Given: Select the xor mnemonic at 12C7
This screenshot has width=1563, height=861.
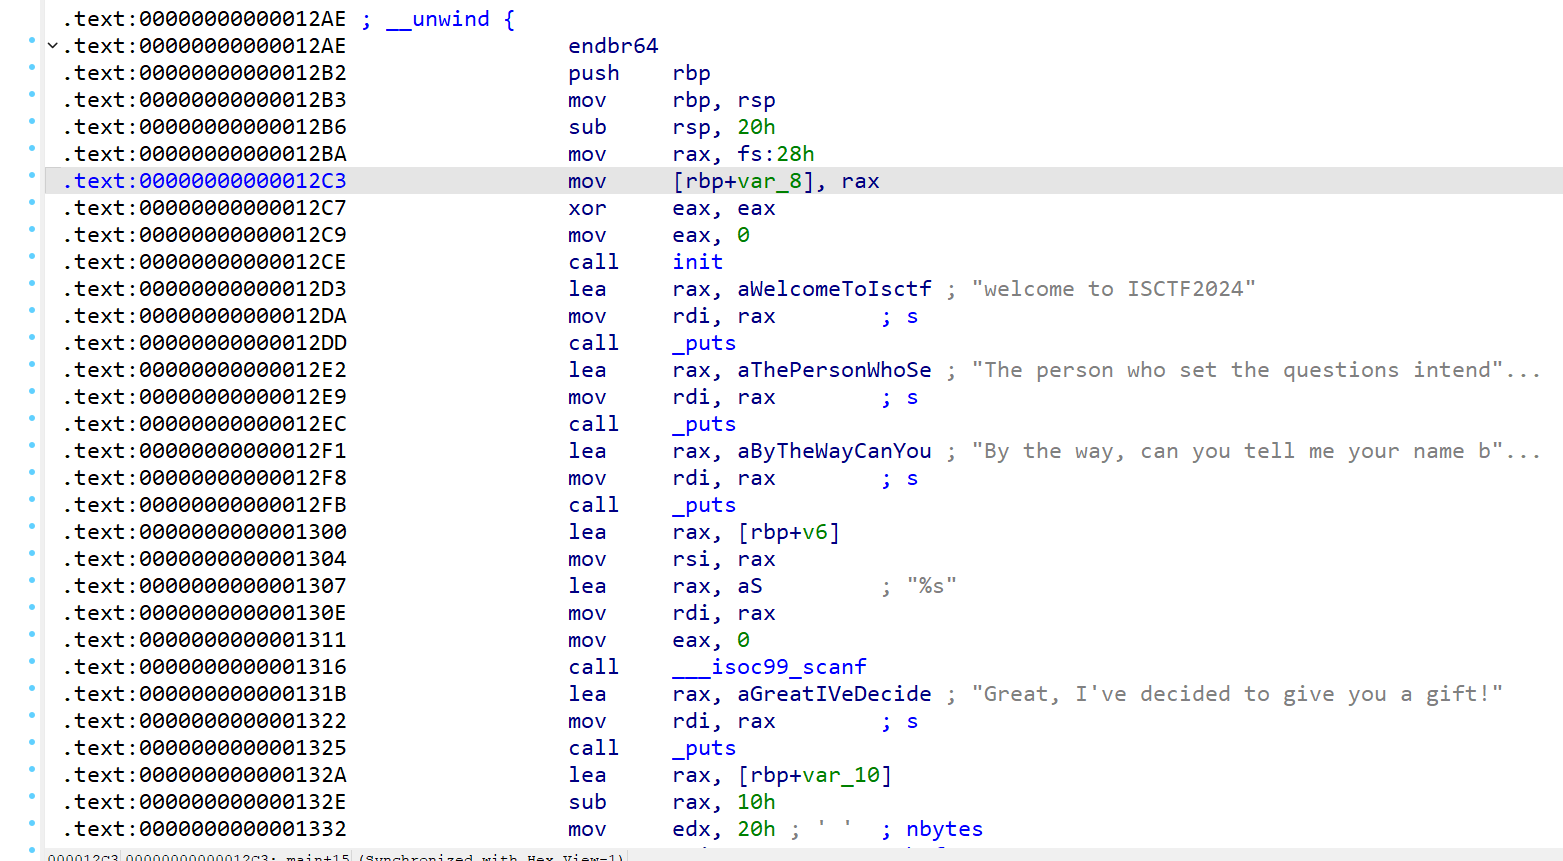Looking at the screenshot, I should click(x=587, y=208).
